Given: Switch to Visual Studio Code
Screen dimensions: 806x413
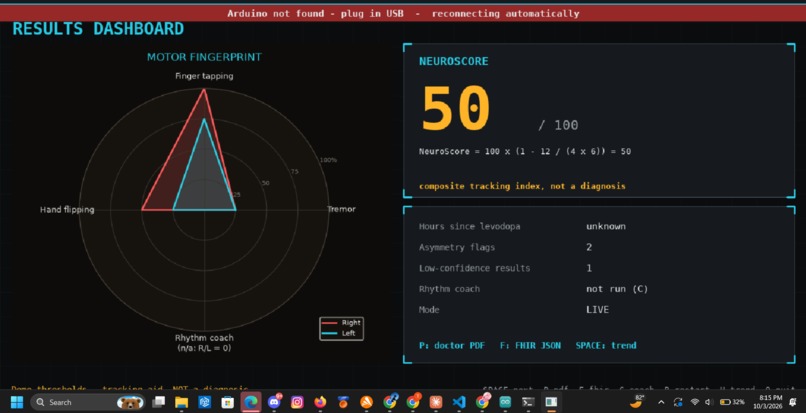Looking at the screenshot, I should (x=459, y=402).
